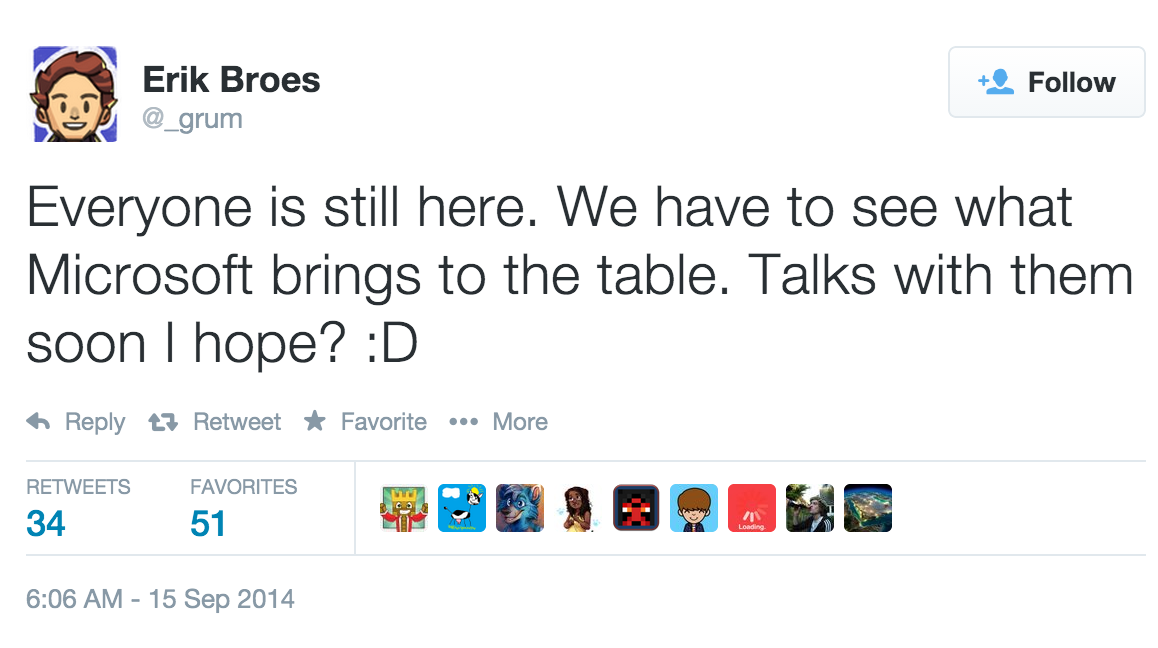Open the girl in yellow dress avatar
Viewport: 1158px width, 648px height.
[578, 508]
